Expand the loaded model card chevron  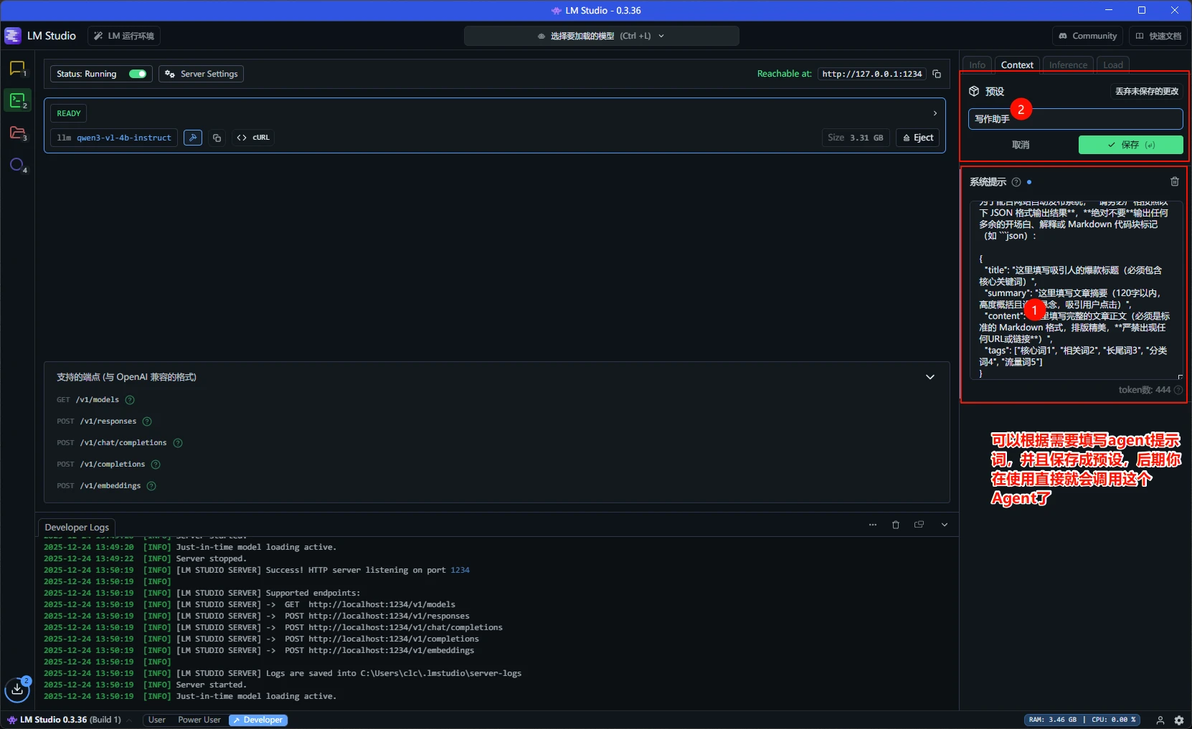pos(935,113)
